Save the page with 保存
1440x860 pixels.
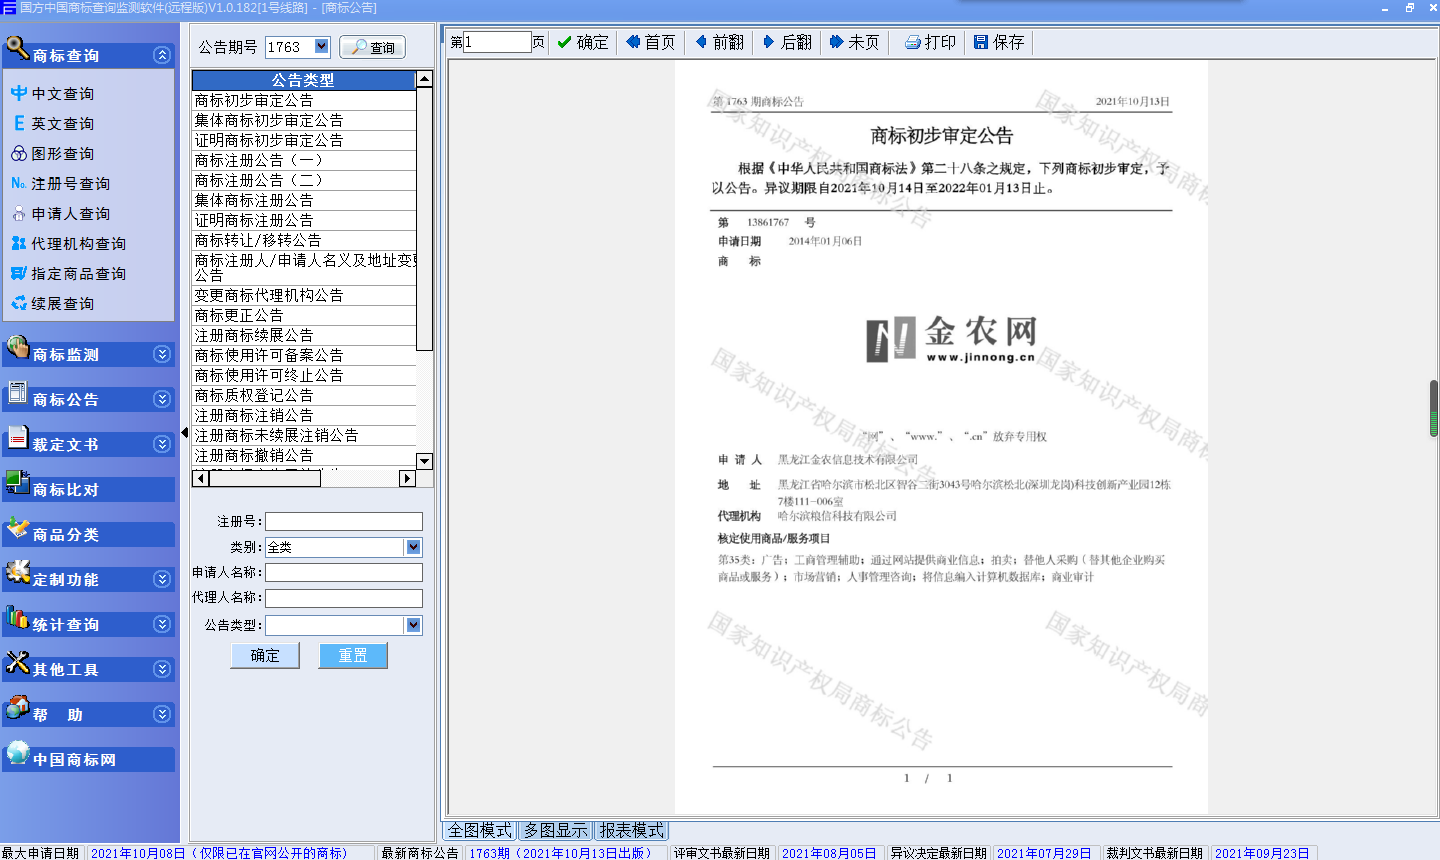(x=999, y=42)
